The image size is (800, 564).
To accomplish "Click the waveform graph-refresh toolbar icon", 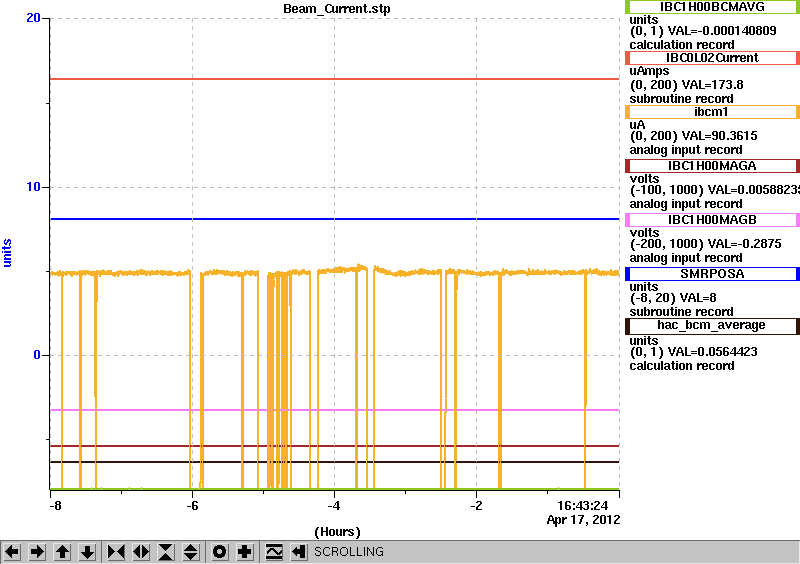I will (x=274, y=552).
